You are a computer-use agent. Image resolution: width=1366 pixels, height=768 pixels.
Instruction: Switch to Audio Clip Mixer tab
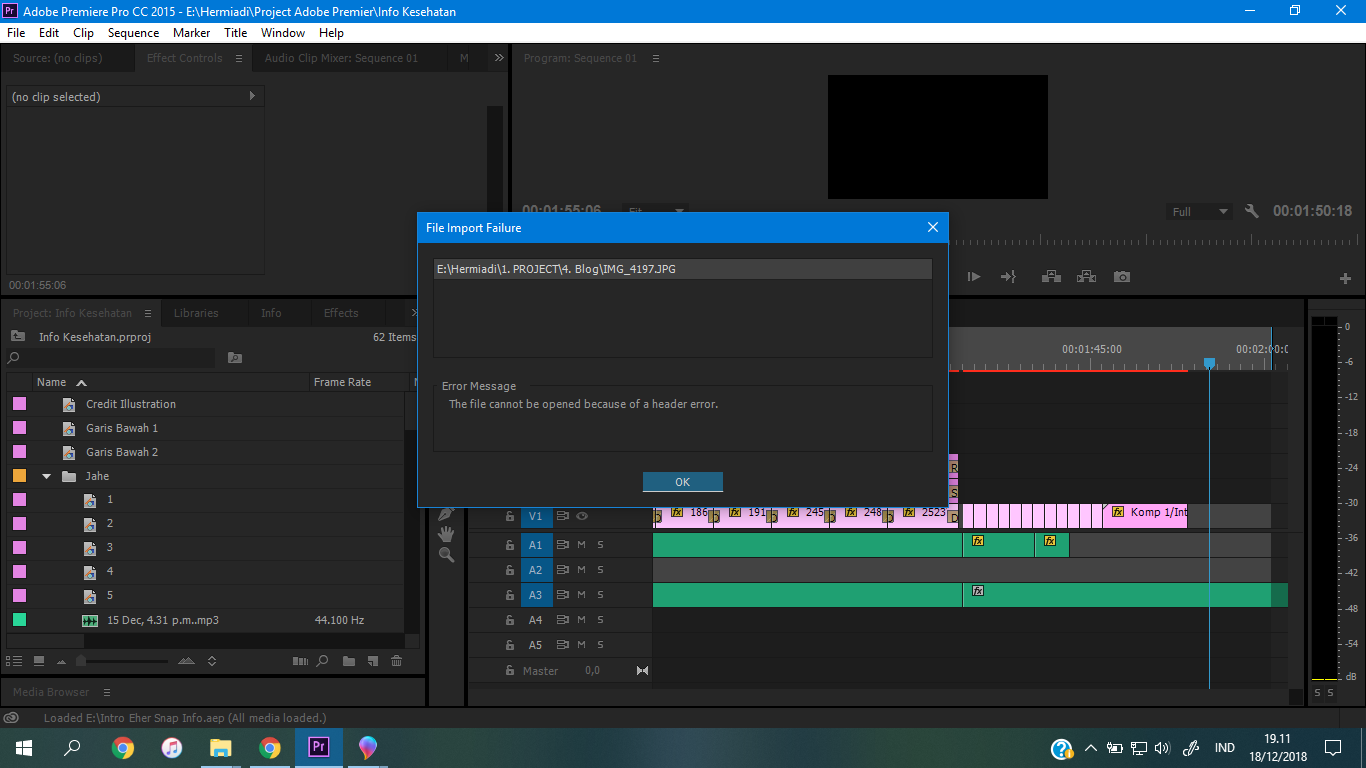click(x=341, y=58)
